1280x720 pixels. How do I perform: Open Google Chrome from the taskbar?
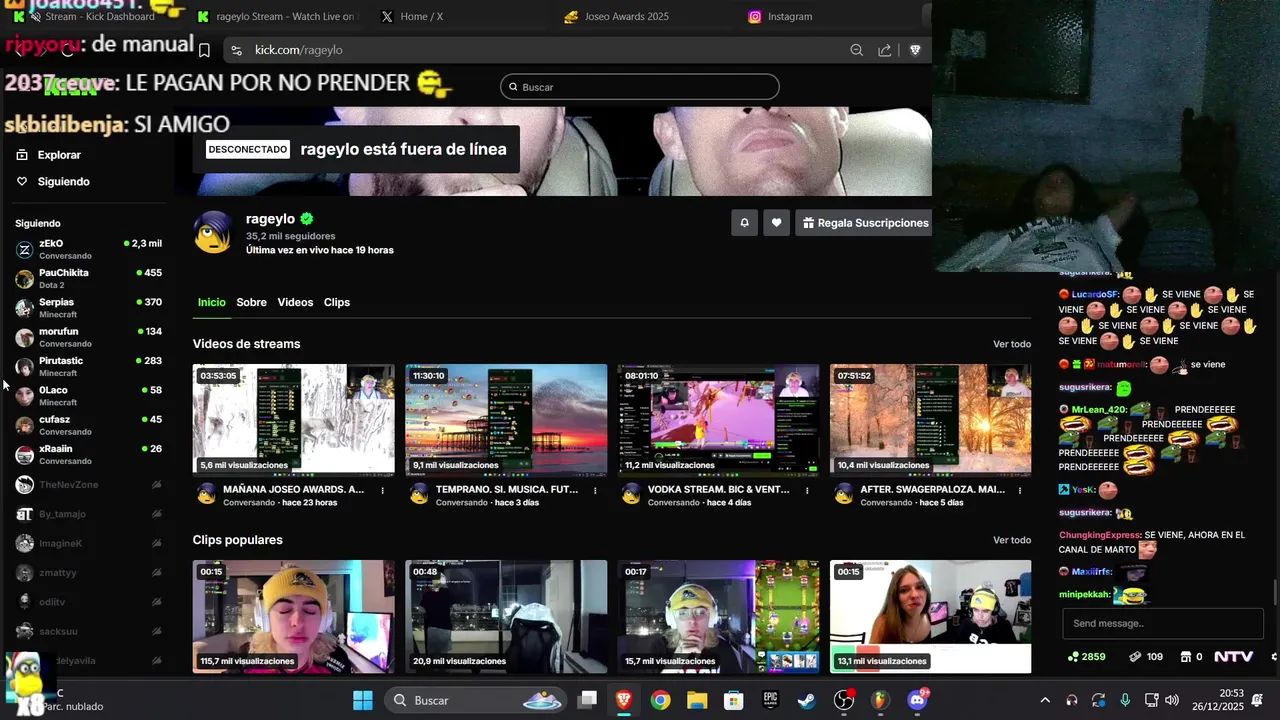pyautogui.click(x=660, y=700)
